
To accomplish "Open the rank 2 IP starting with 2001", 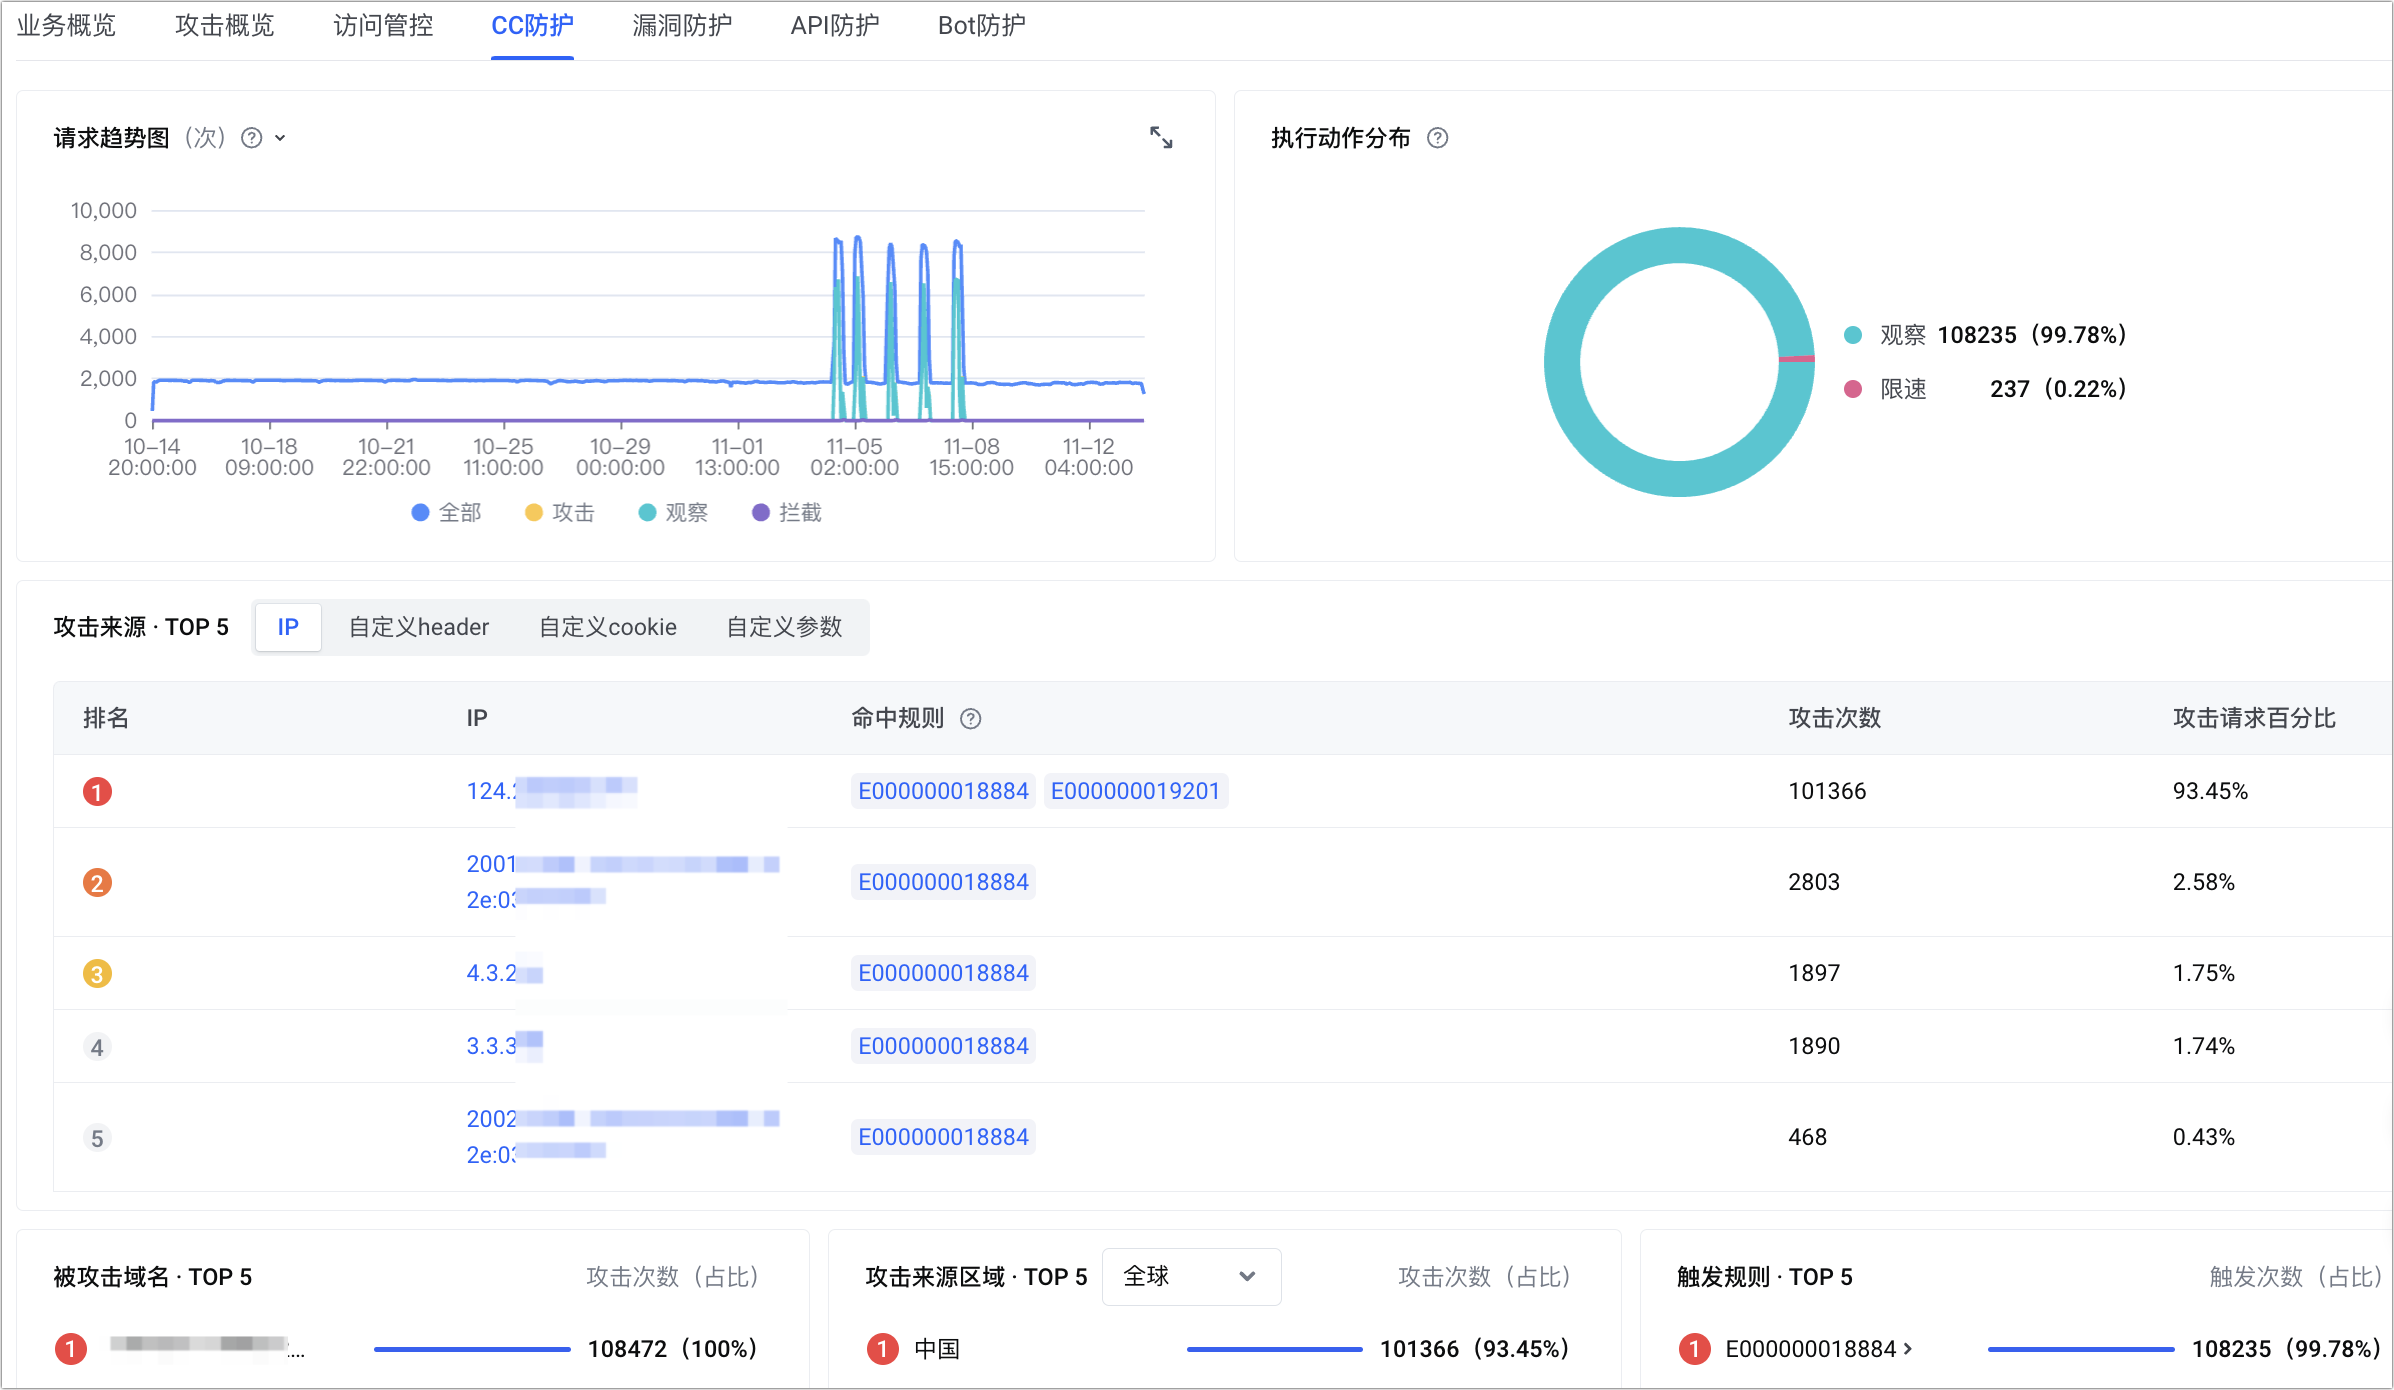I will pos(622,882).
